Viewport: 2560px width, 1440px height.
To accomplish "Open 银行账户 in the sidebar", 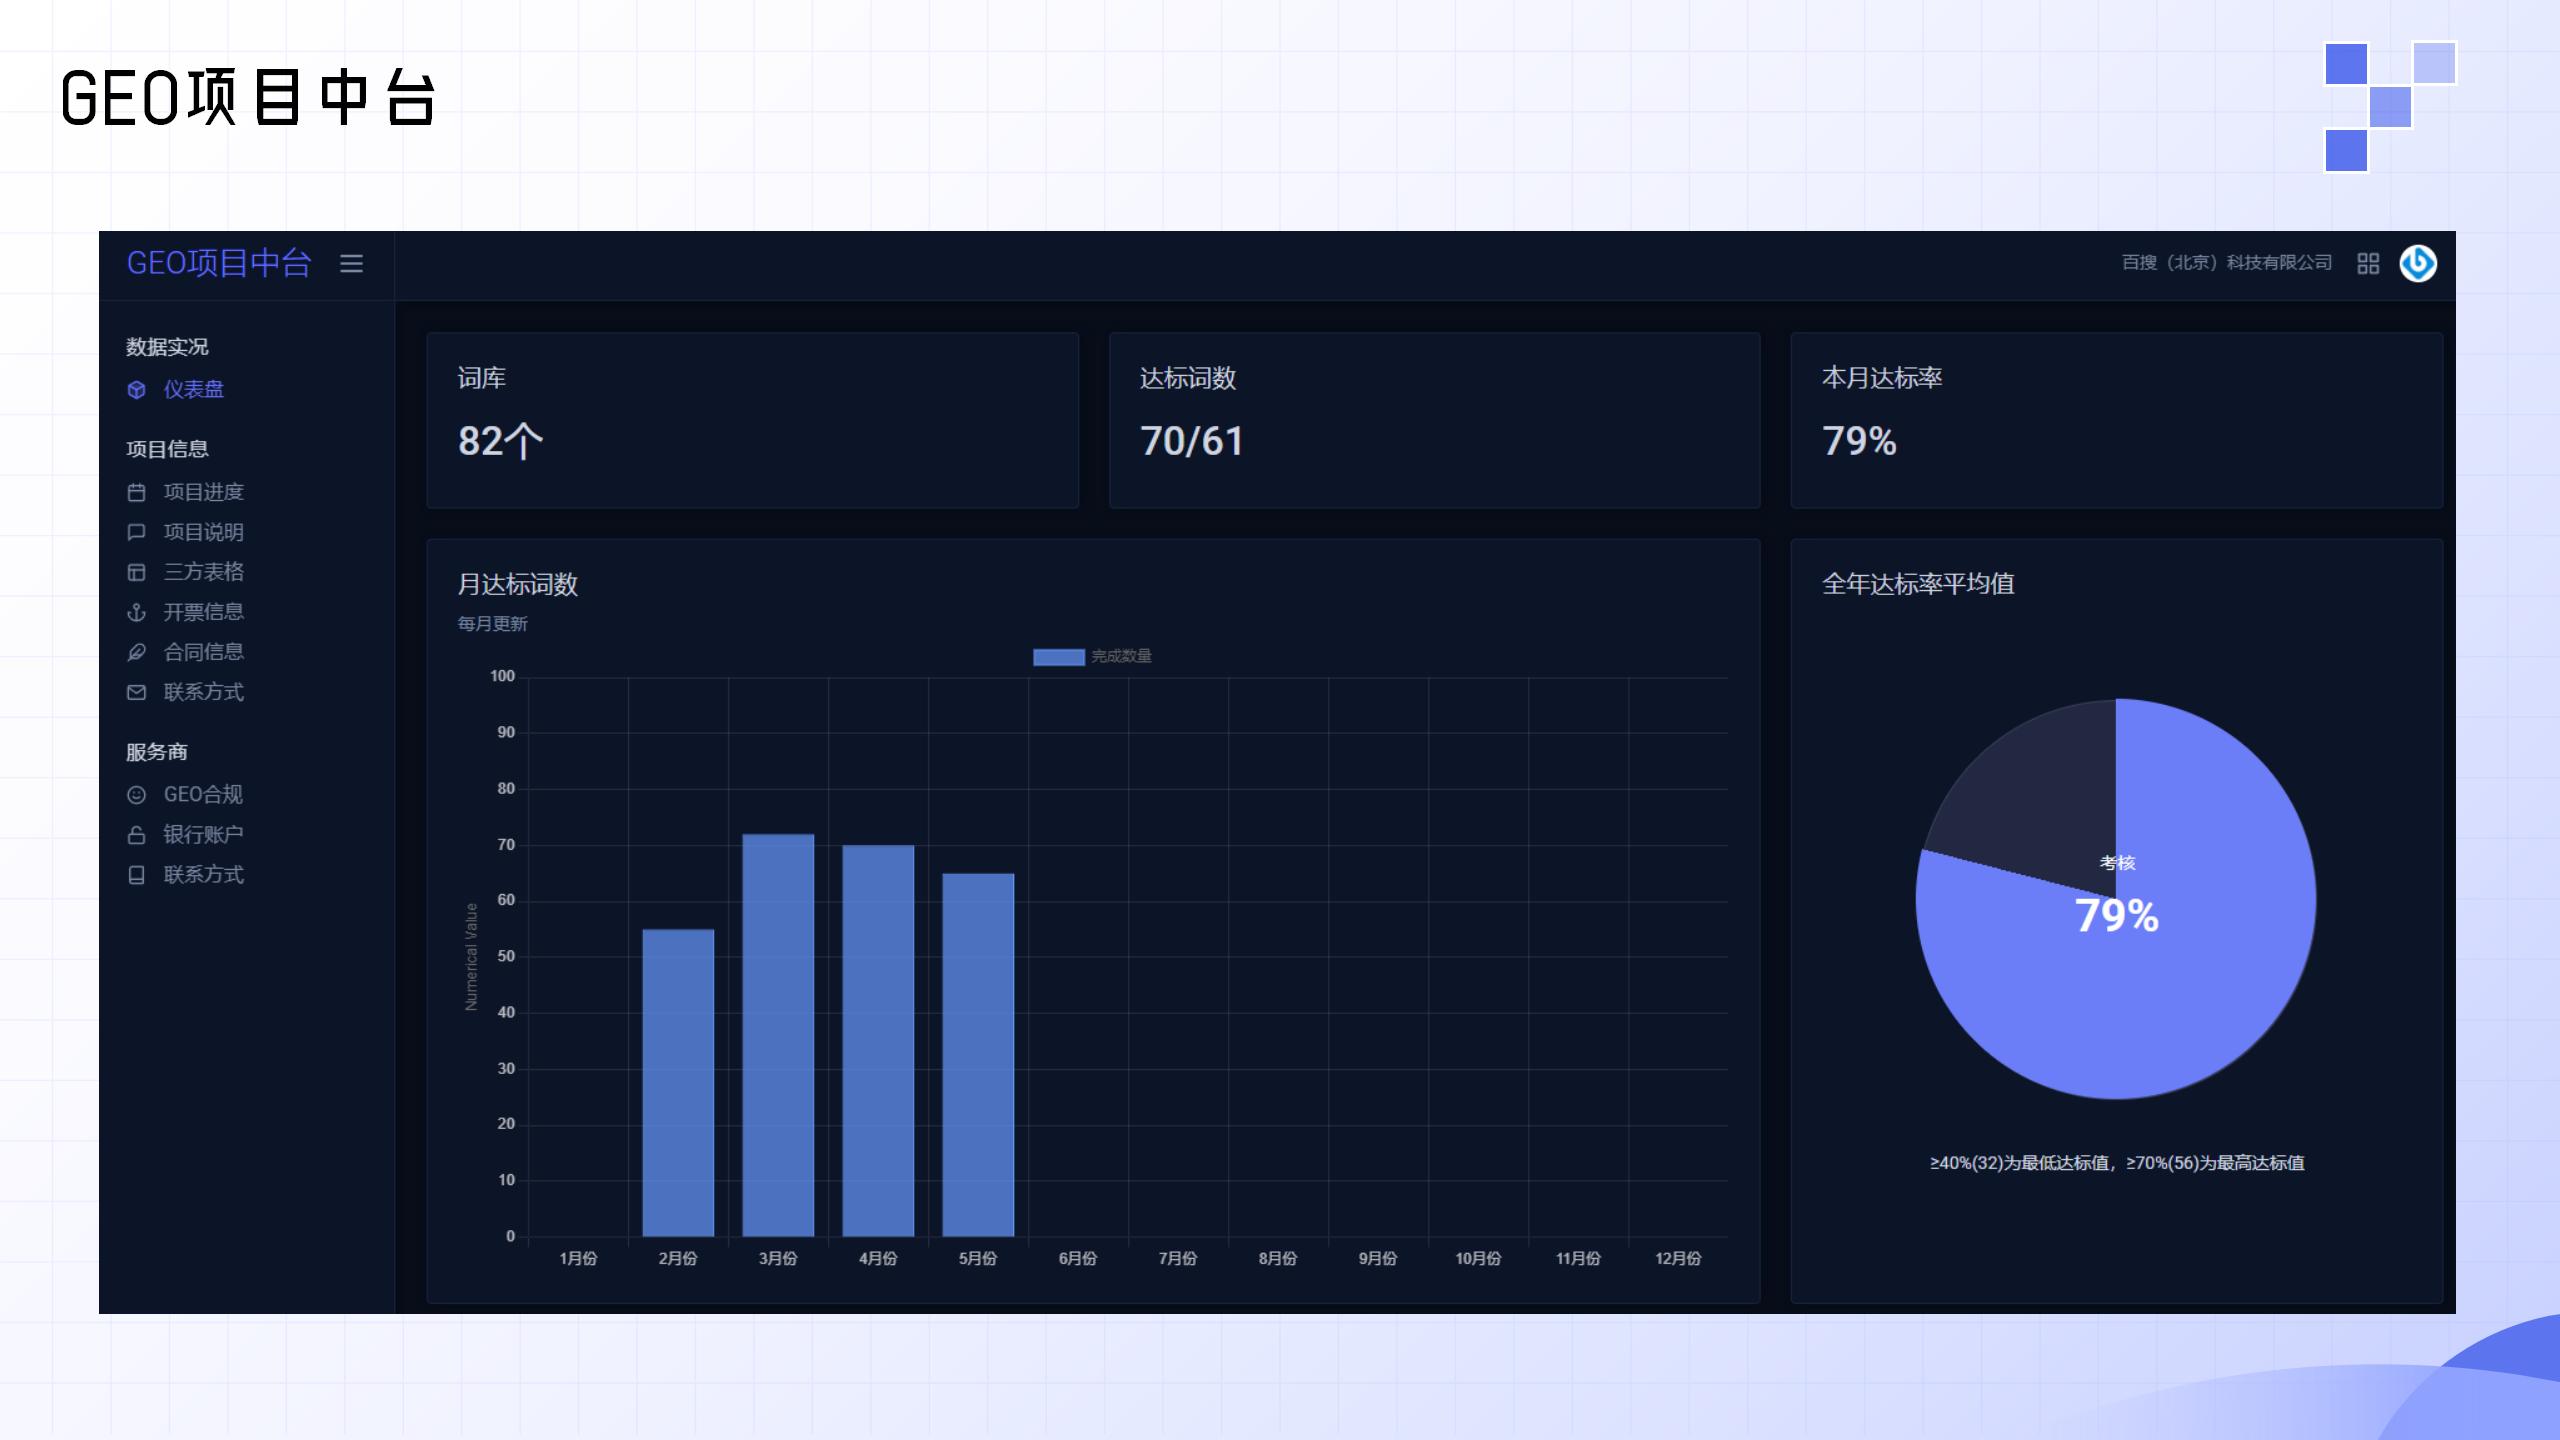I will pyautogui.click(x=204, y=834).
